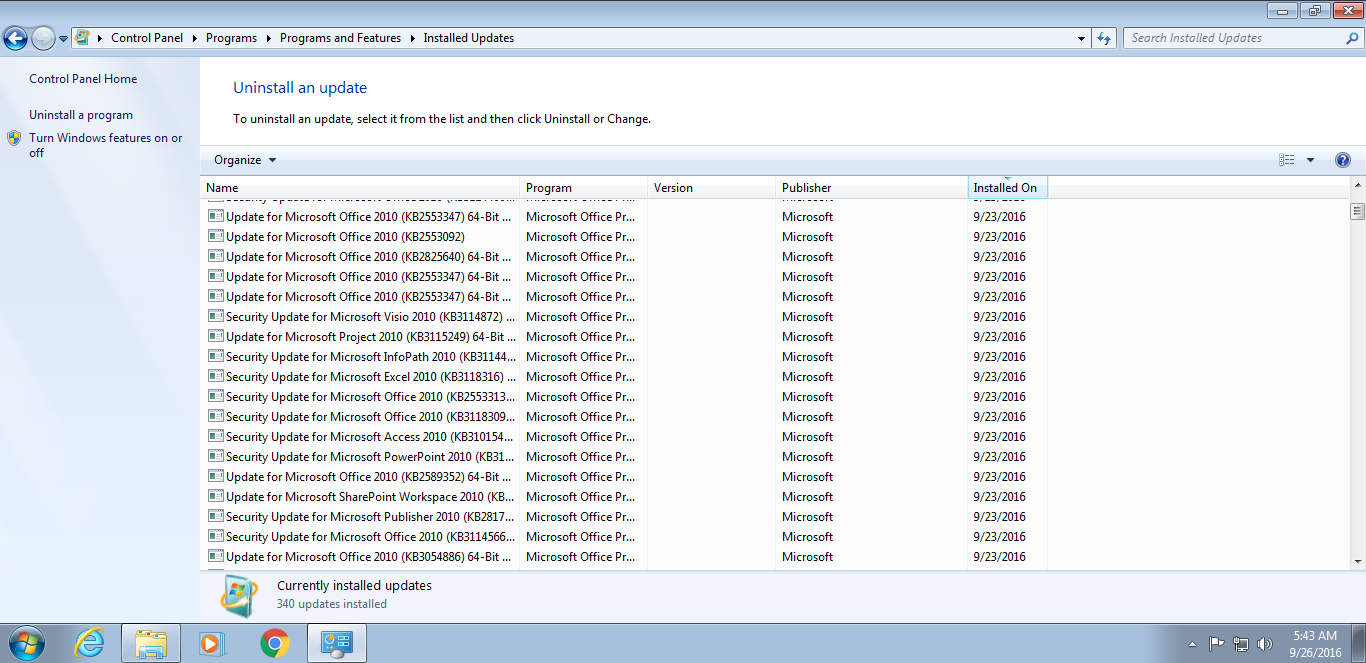Sort by the Program column header

point(584,188)
